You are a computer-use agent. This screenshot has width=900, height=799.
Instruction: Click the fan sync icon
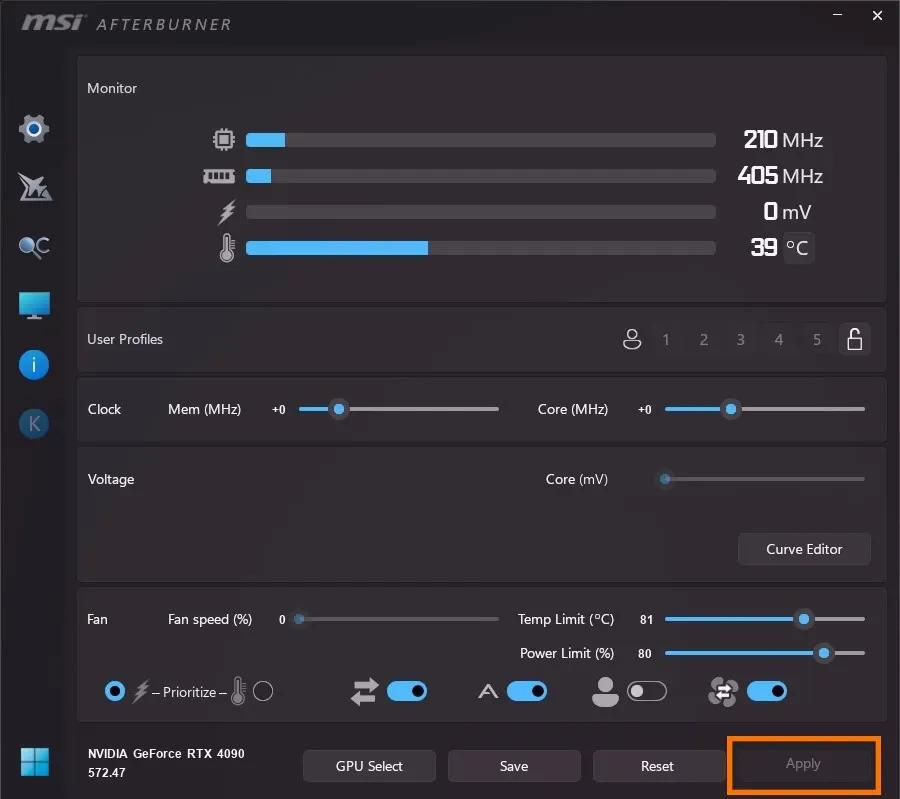723,691
